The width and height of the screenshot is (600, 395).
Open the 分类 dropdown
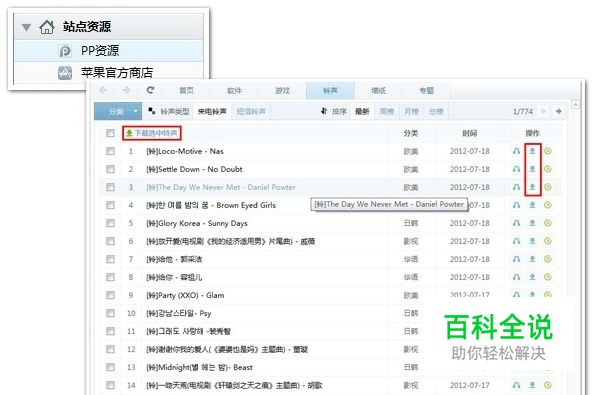click(x=118, y=111)
